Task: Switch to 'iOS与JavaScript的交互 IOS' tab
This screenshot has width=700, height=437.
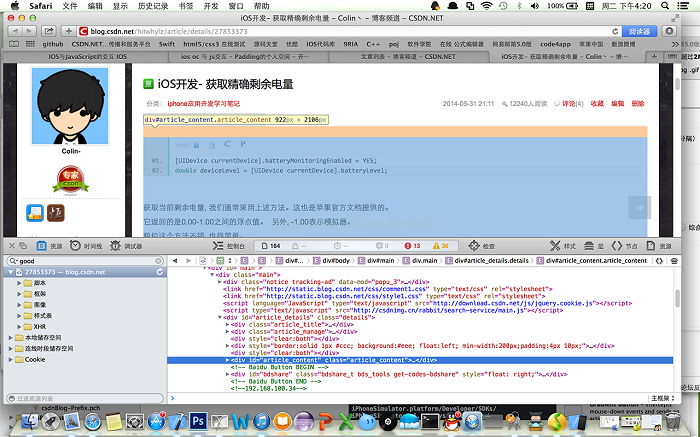Action: [x=86, y=57]
